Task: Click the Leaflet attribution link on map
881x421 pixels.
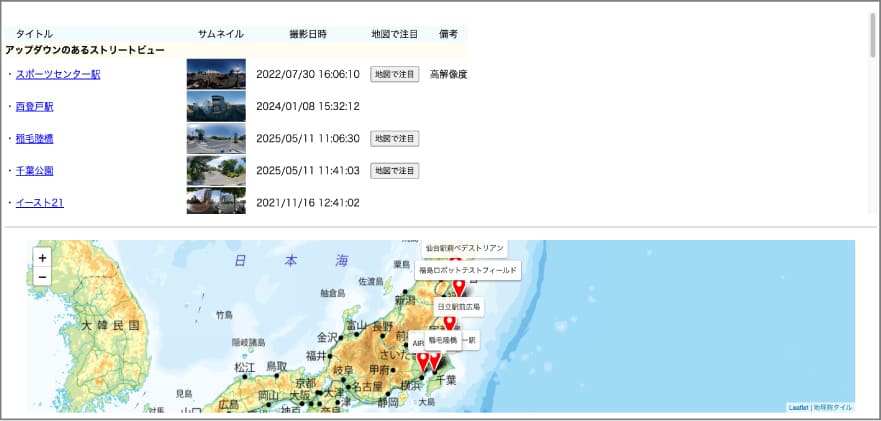Action: [x=798, y=408]
